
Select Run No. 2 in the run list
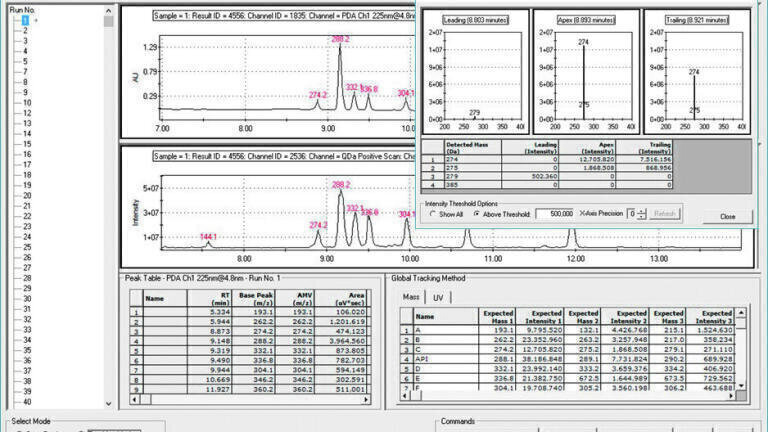point(25,30)
